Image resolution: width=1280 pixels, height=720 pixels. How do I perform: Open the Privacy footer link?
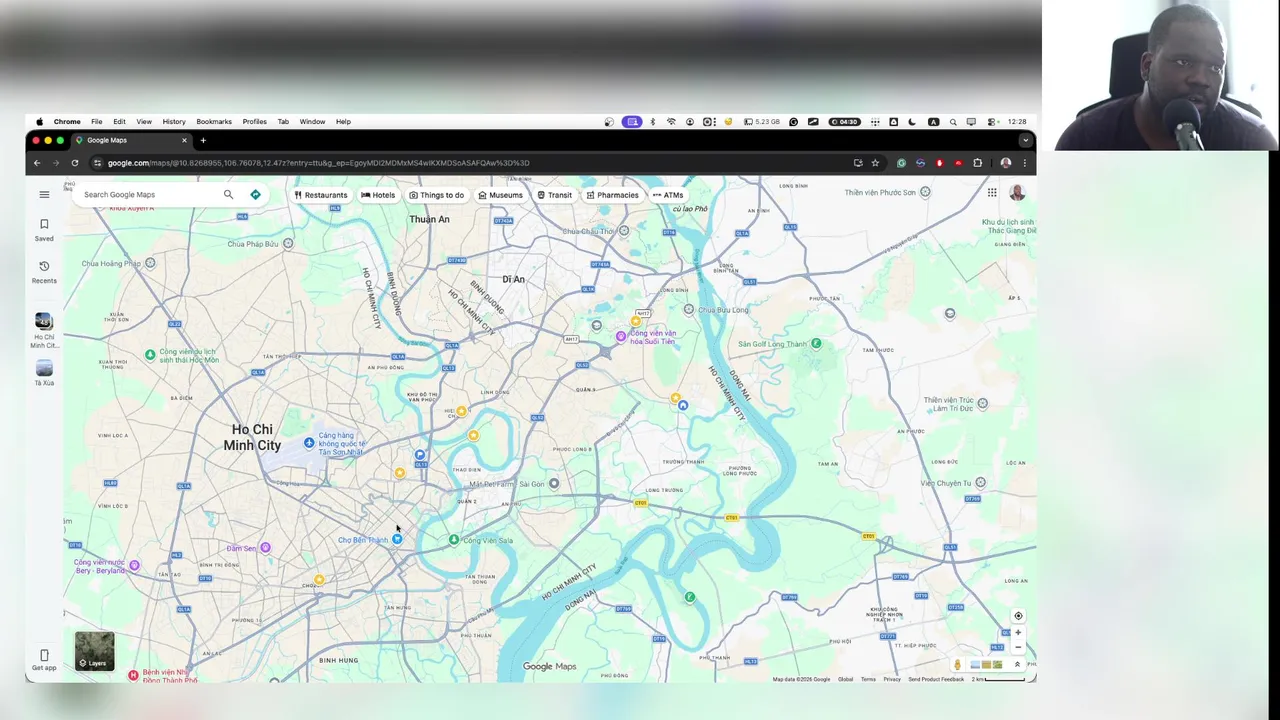[x=892, y=679]
